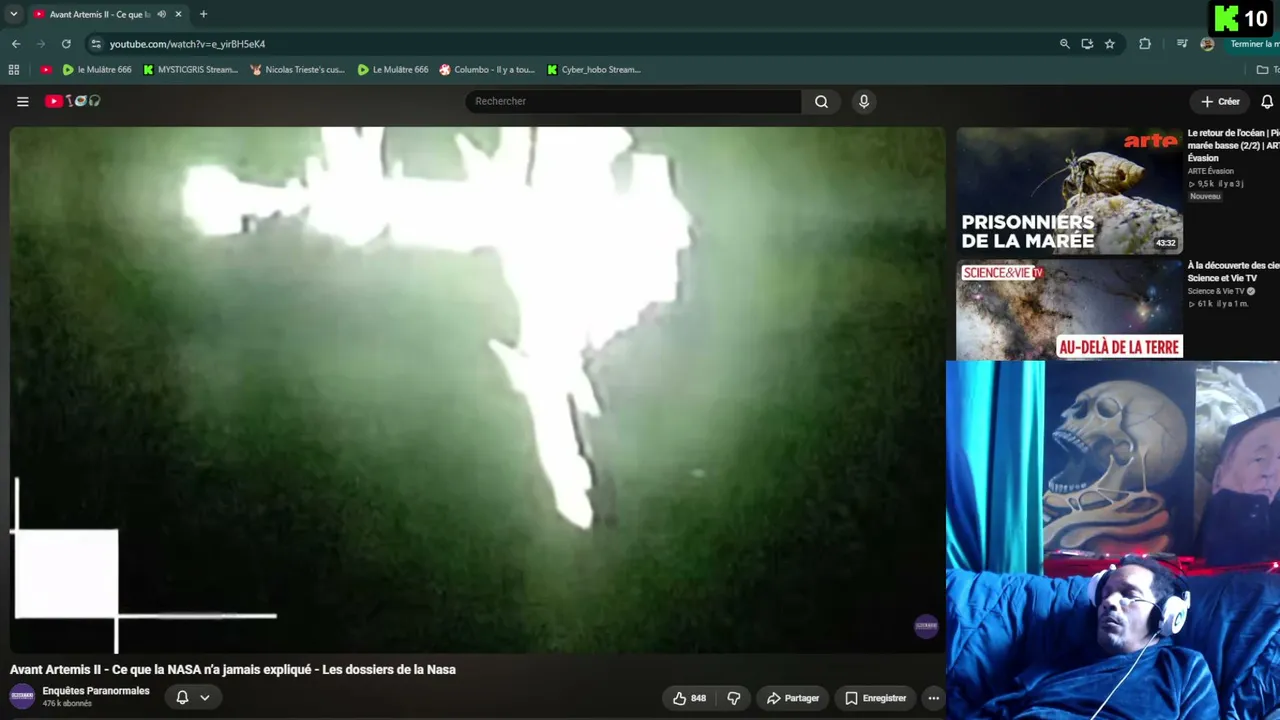This screenshot has height=720, width=1280.
Task: Open the browser extensions puzzle icon
Action: coord(1145,44)
